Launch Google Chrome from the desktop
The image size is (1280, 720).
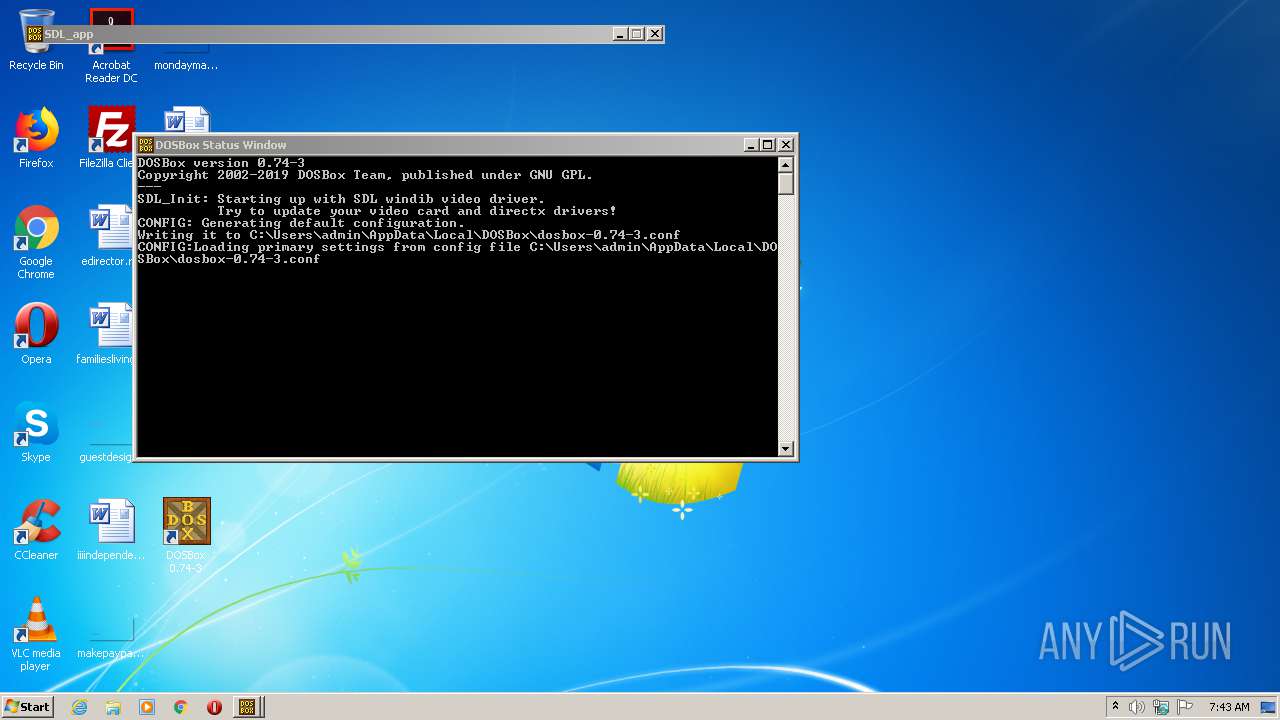pos(36,242)
